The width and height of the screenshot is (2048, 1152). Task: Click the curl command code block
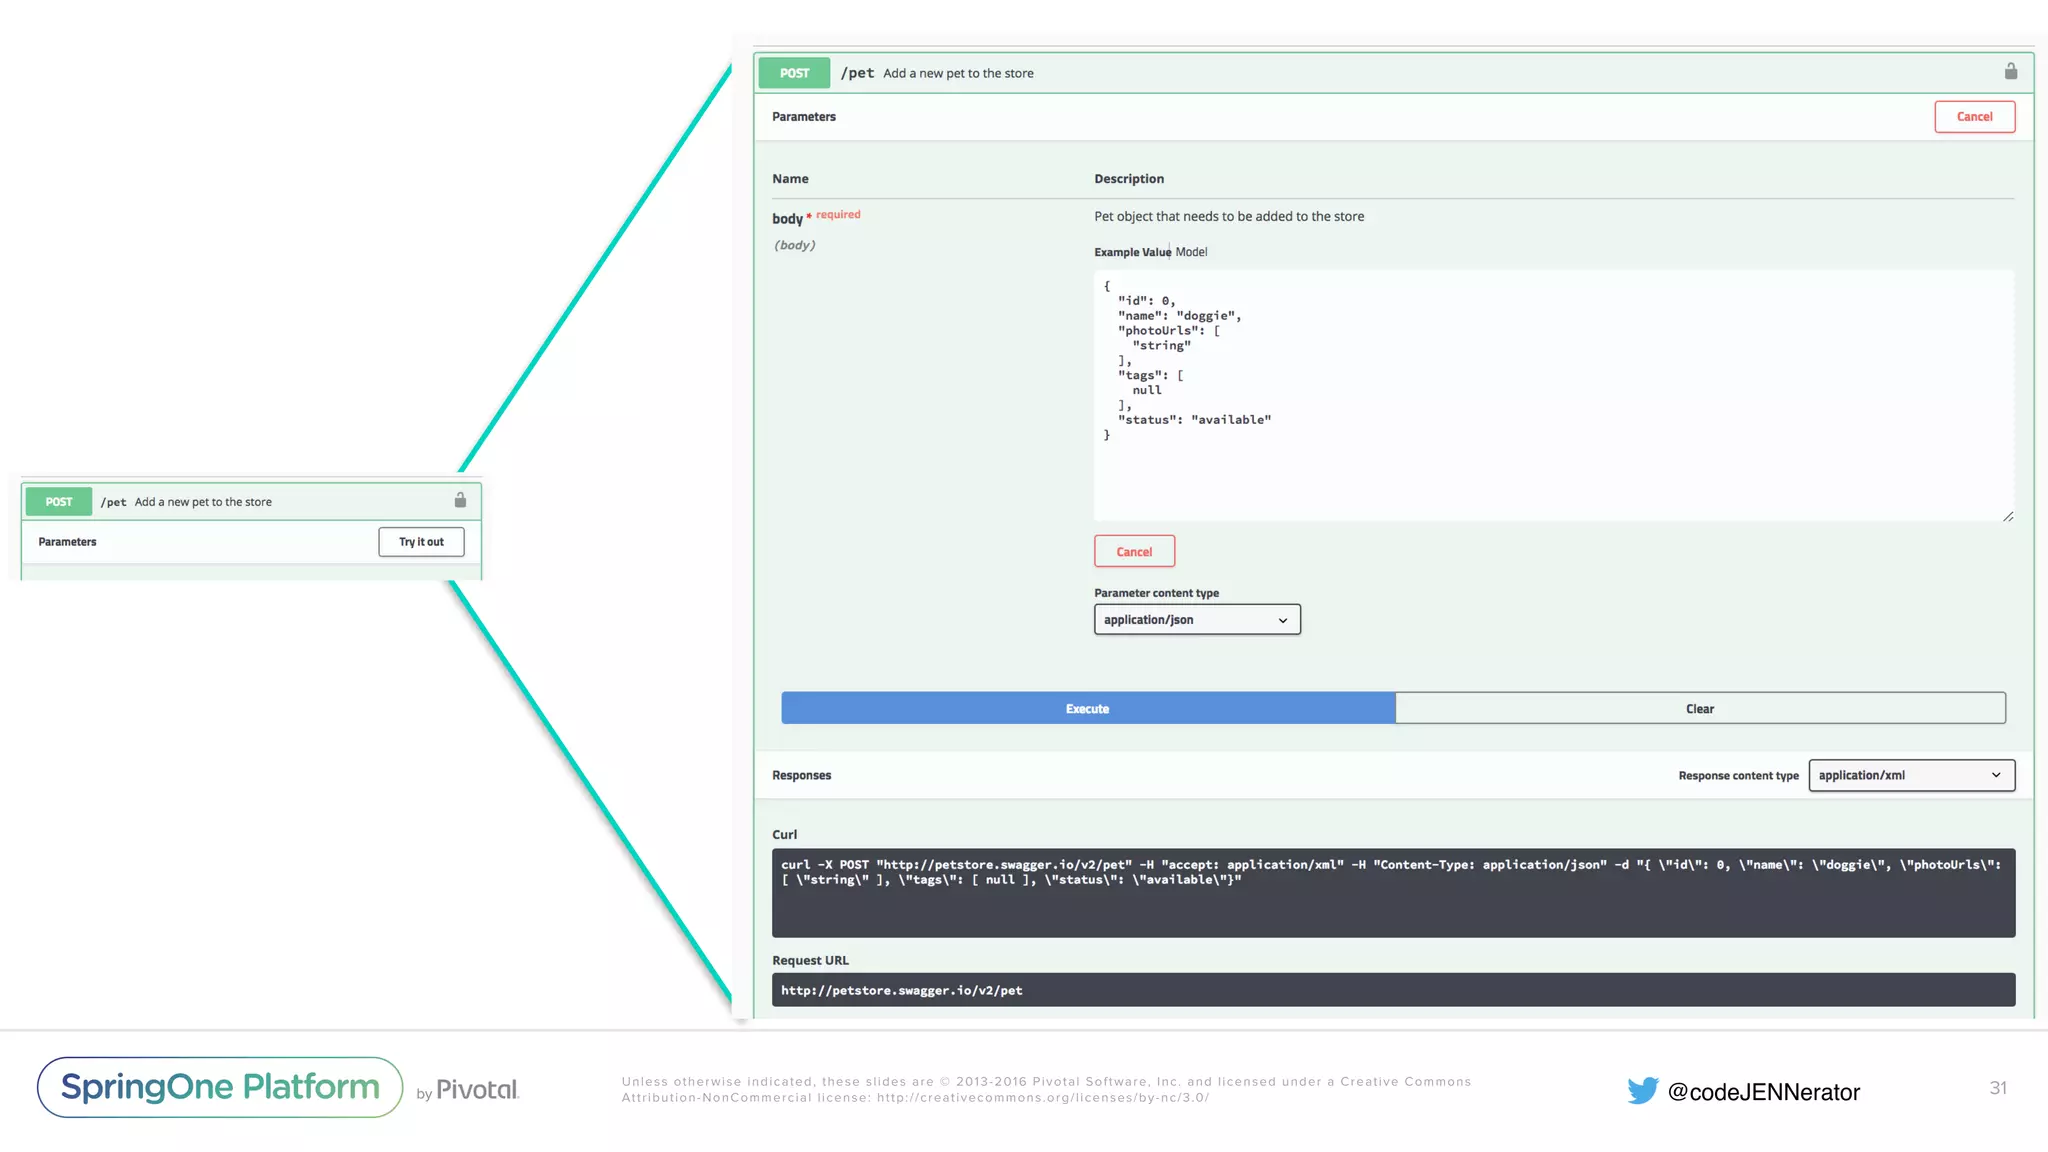click(1392, 892)
